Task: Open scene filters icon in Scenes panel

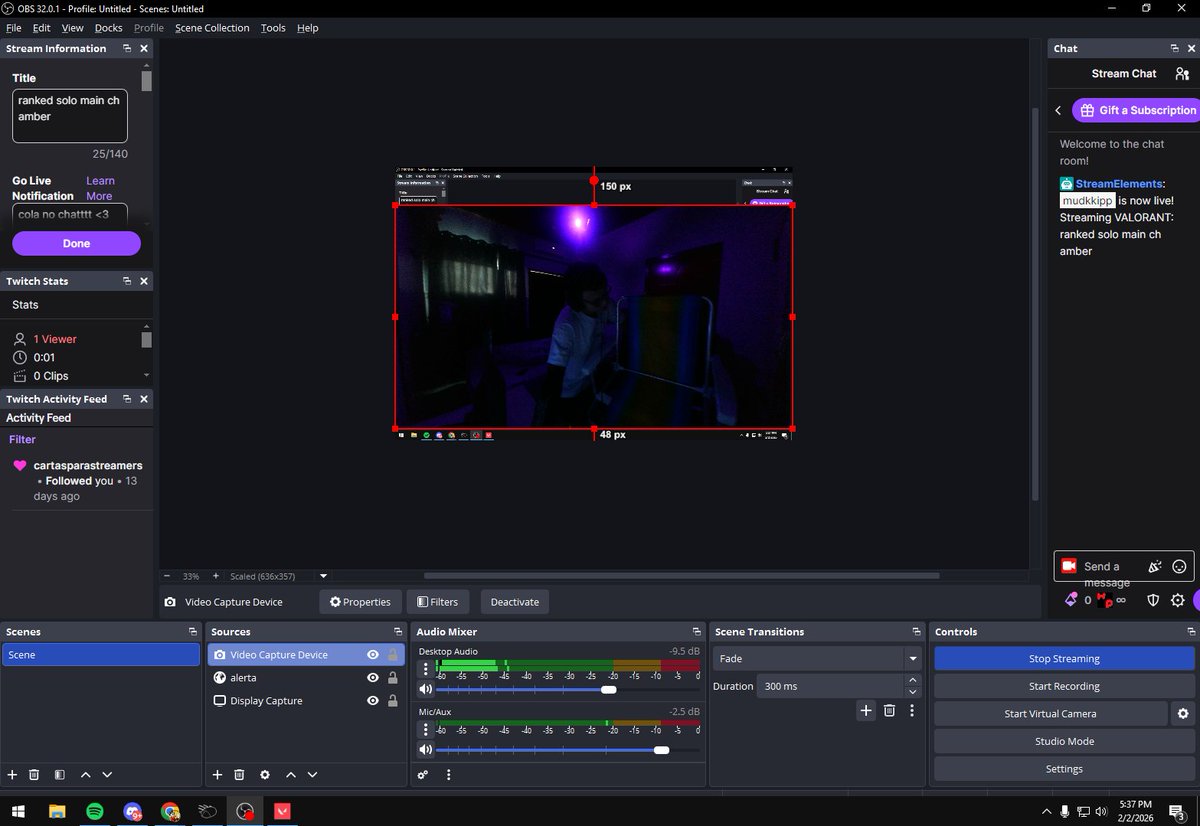Action: click(60, 775)
